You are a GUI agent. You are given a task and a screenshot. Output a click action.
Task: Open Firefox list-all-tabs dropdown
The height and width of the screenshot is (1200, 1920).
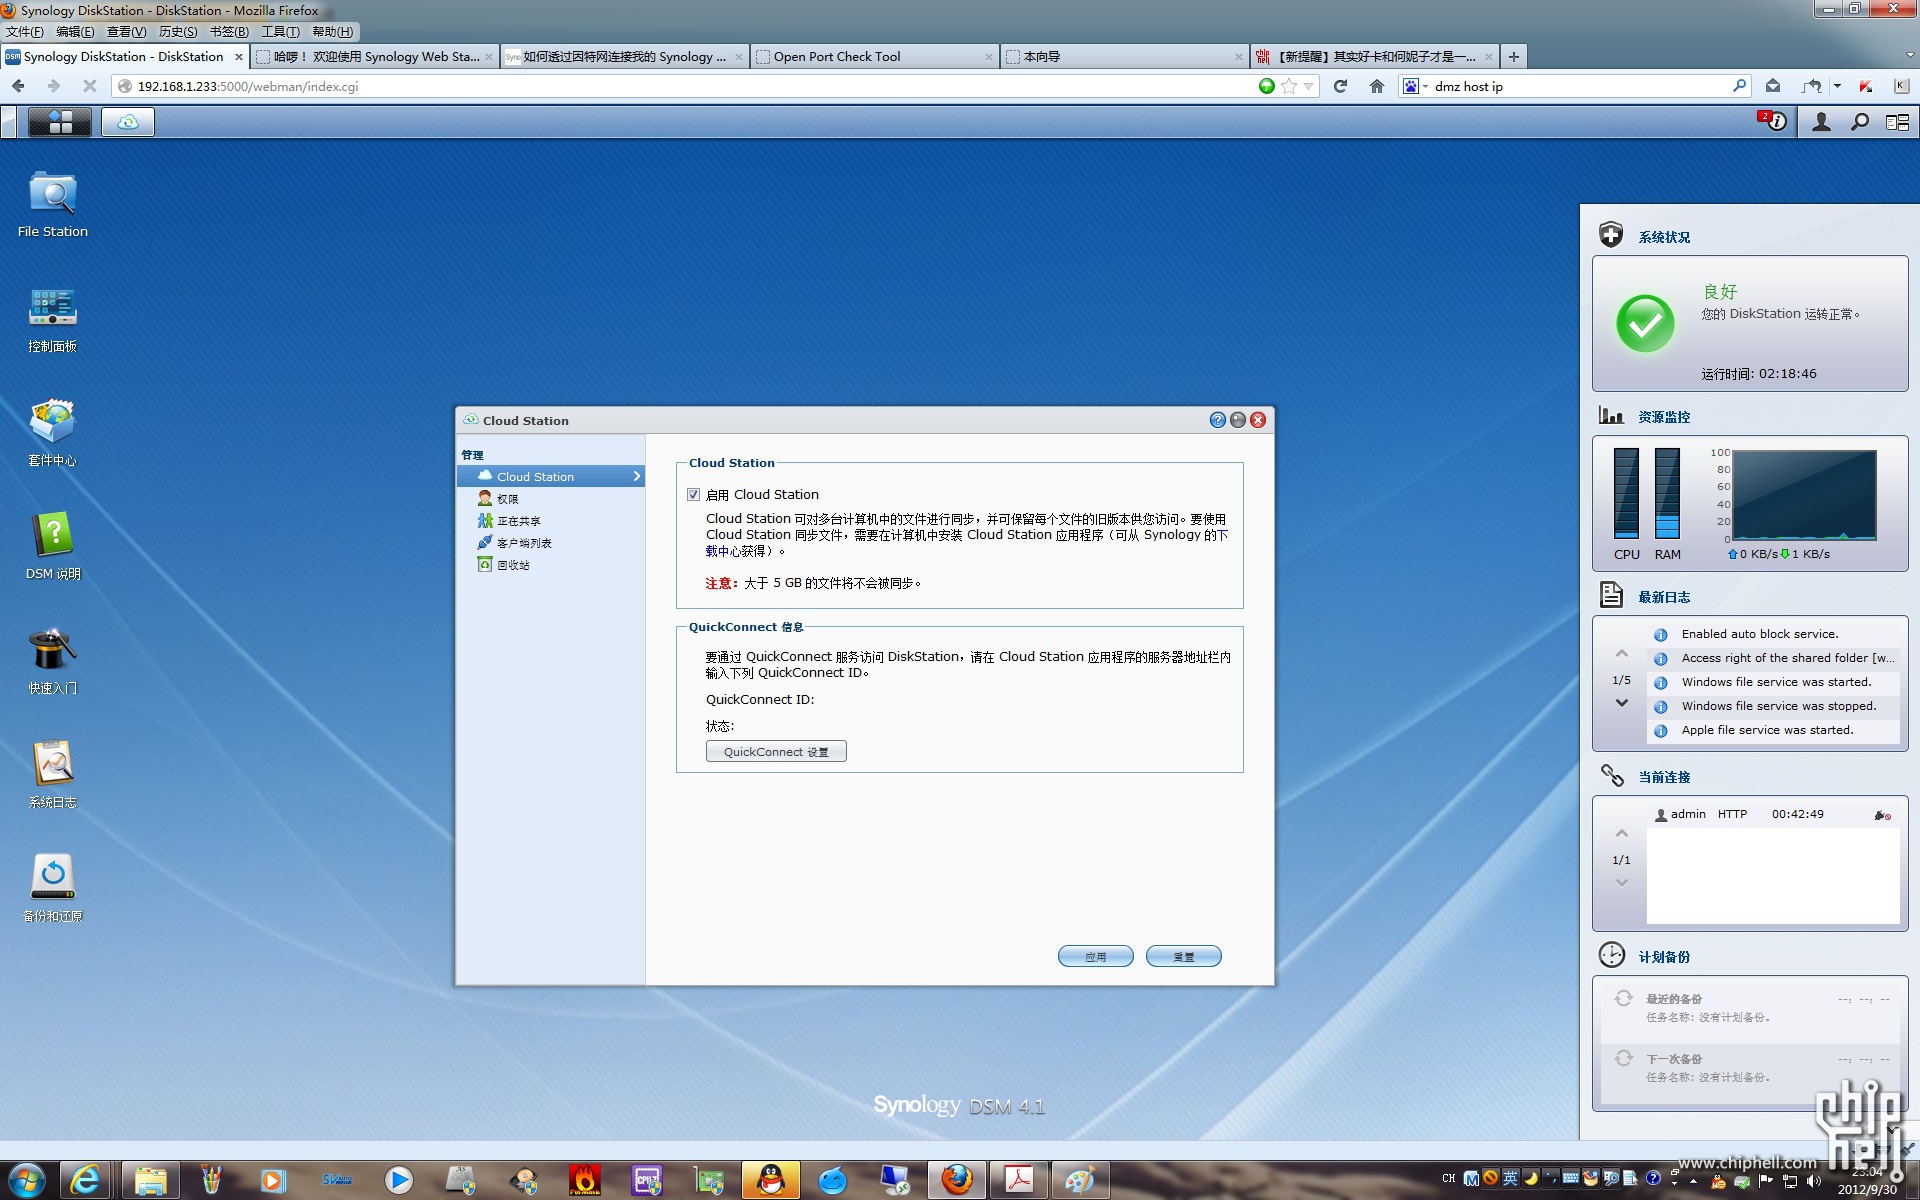[x=1910, y=57]
